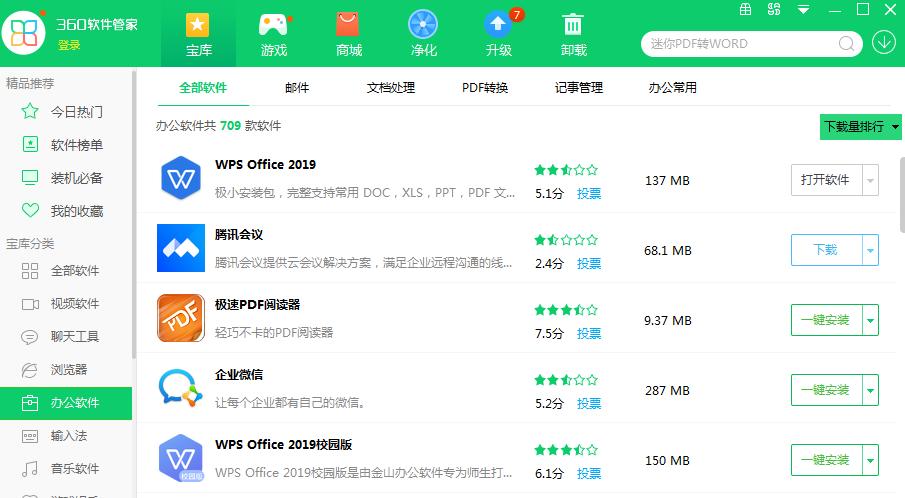905x498 pixels.
Task: Click 下载 for 腾讯会议
Action: 827,250
